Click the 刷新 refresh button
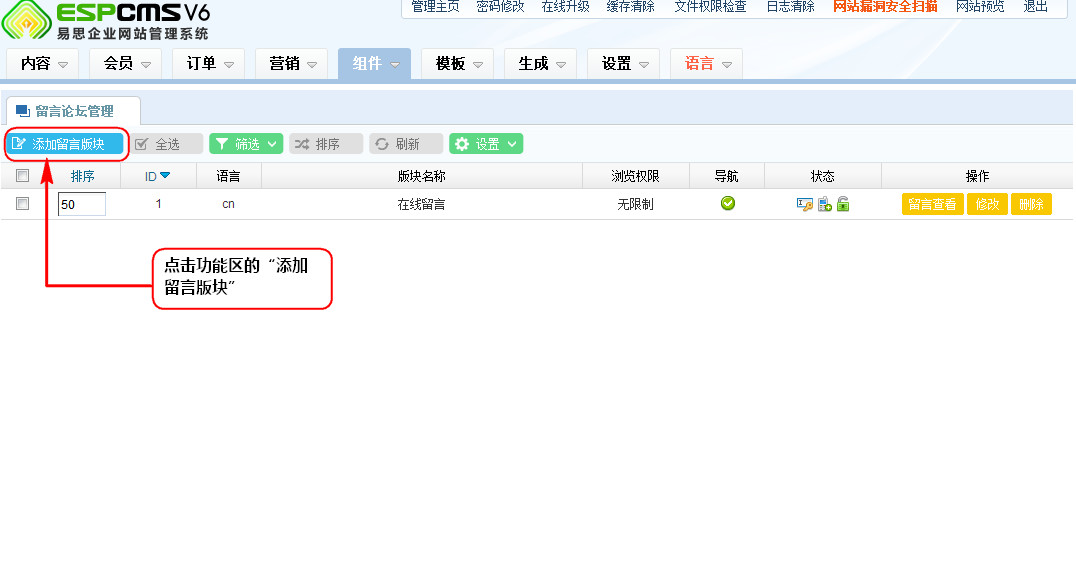The width and height of the screenshot is (1076, 574). tap(405, 144)
